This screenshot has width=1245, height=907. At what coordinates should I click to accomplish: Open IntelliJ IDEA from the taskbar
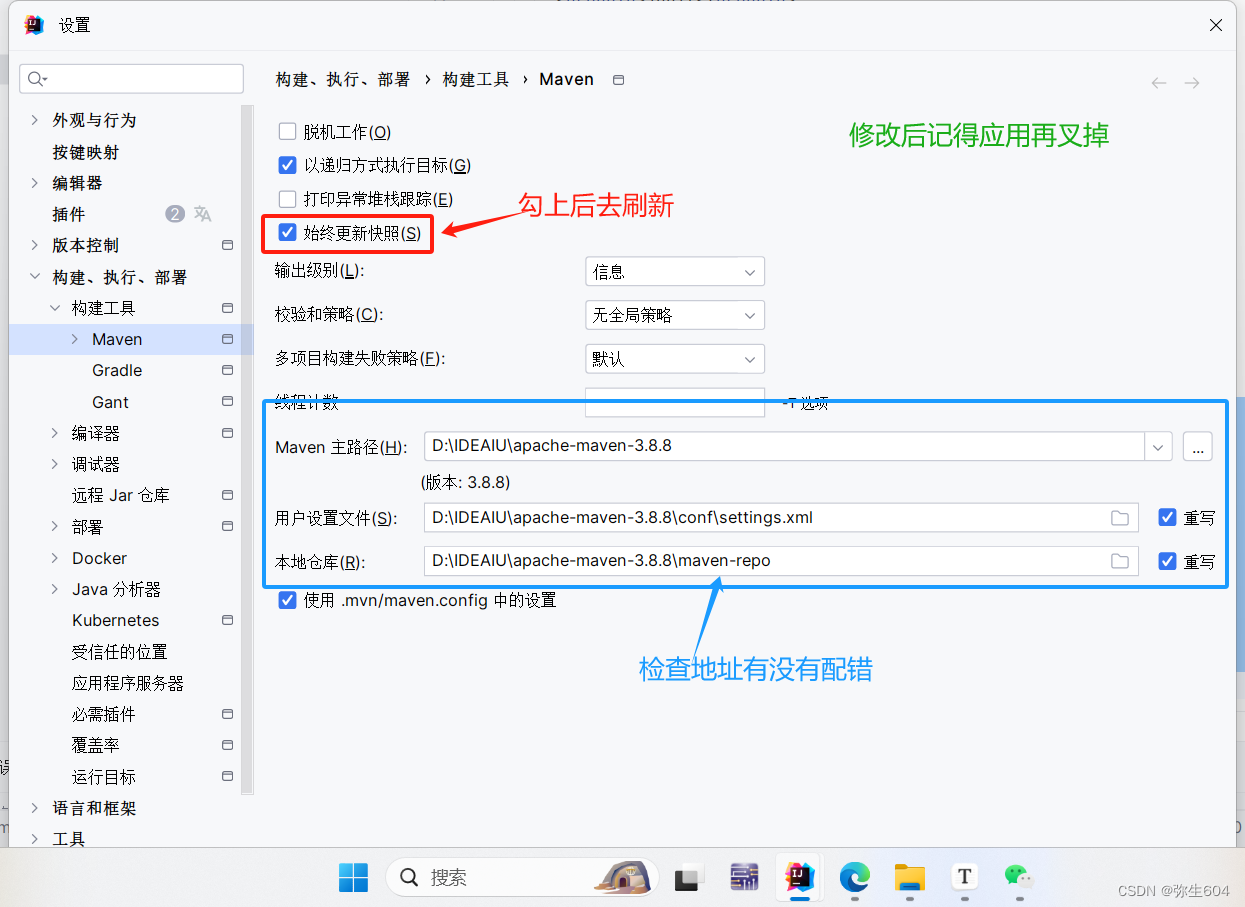[799, 876]
